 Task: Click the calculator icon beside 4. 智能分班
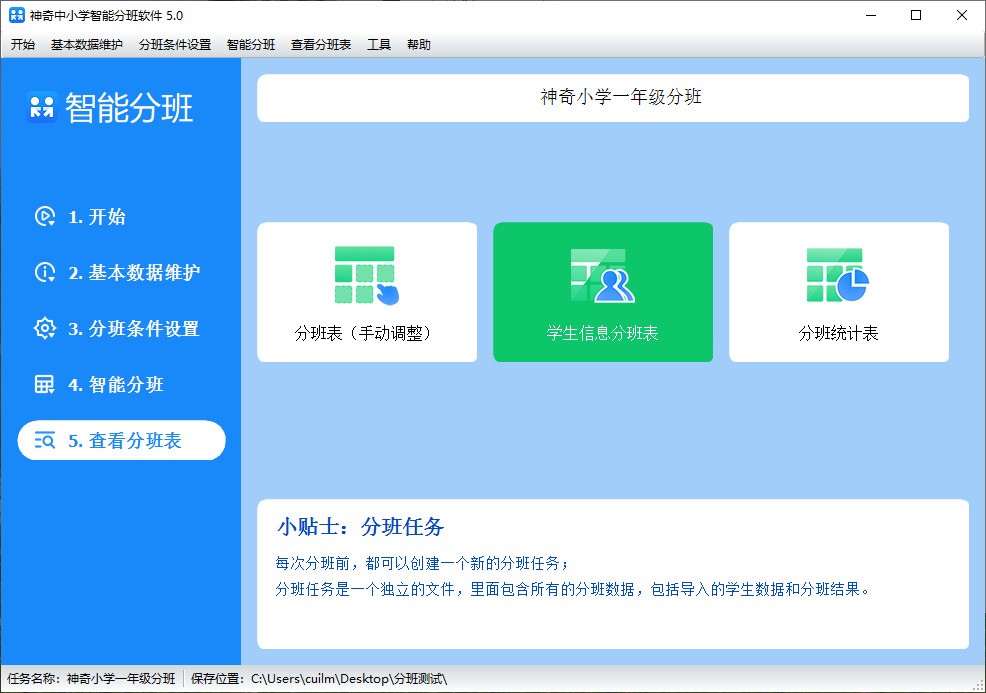click(45, 384)
